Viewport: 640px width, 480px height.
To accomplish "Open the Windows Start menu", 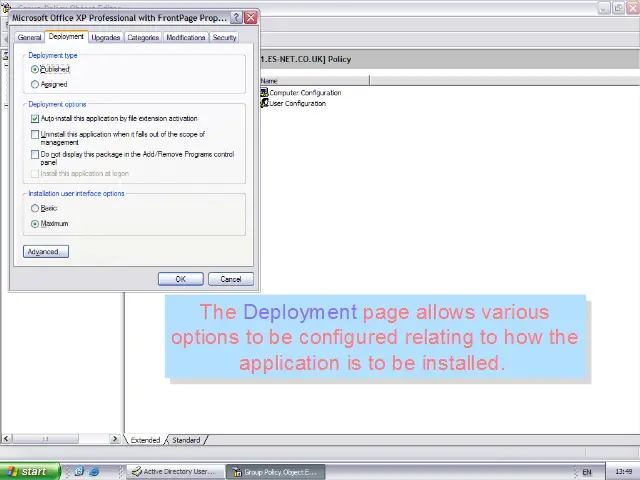I will click(30, 471).
